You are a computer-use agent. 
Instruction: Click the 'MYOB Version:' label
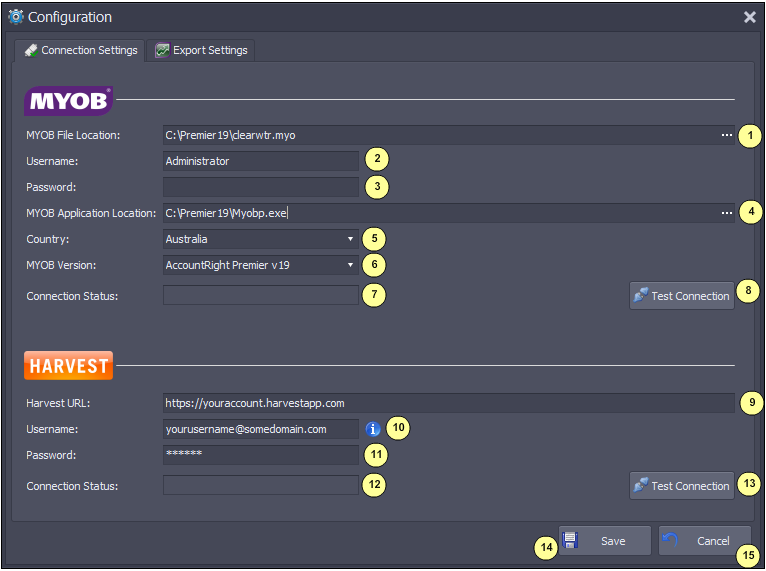click(x=61, y=265)
